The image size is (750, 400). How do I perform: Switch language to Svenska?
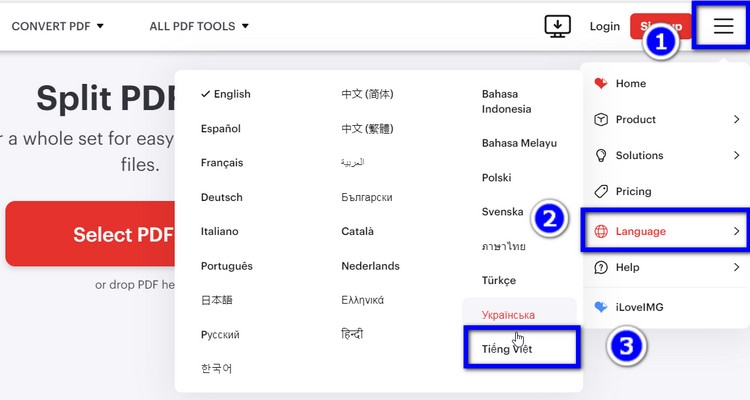[x=503, y=211]
